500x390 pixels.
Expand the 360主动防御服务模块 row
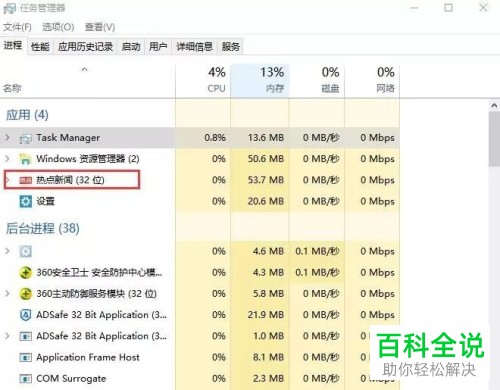(x=8, y=293)
